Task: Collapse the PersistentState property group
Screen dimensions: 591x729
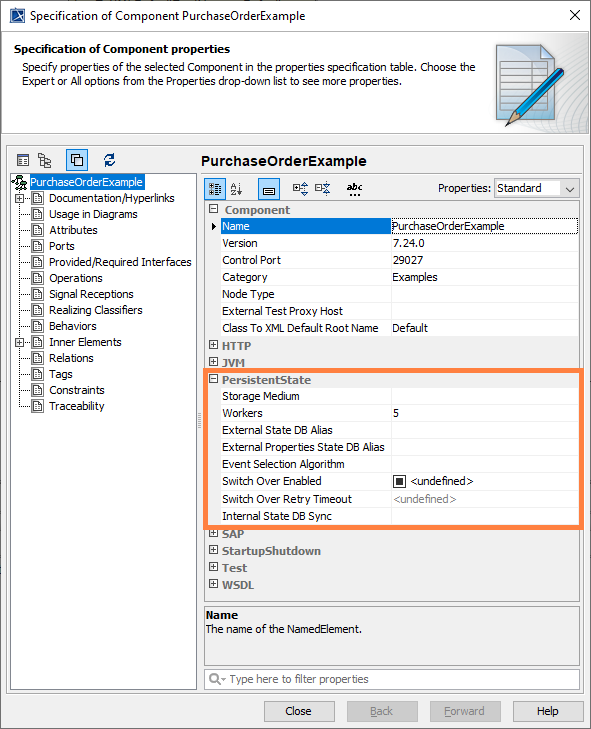Action: [x=213, y=379]
